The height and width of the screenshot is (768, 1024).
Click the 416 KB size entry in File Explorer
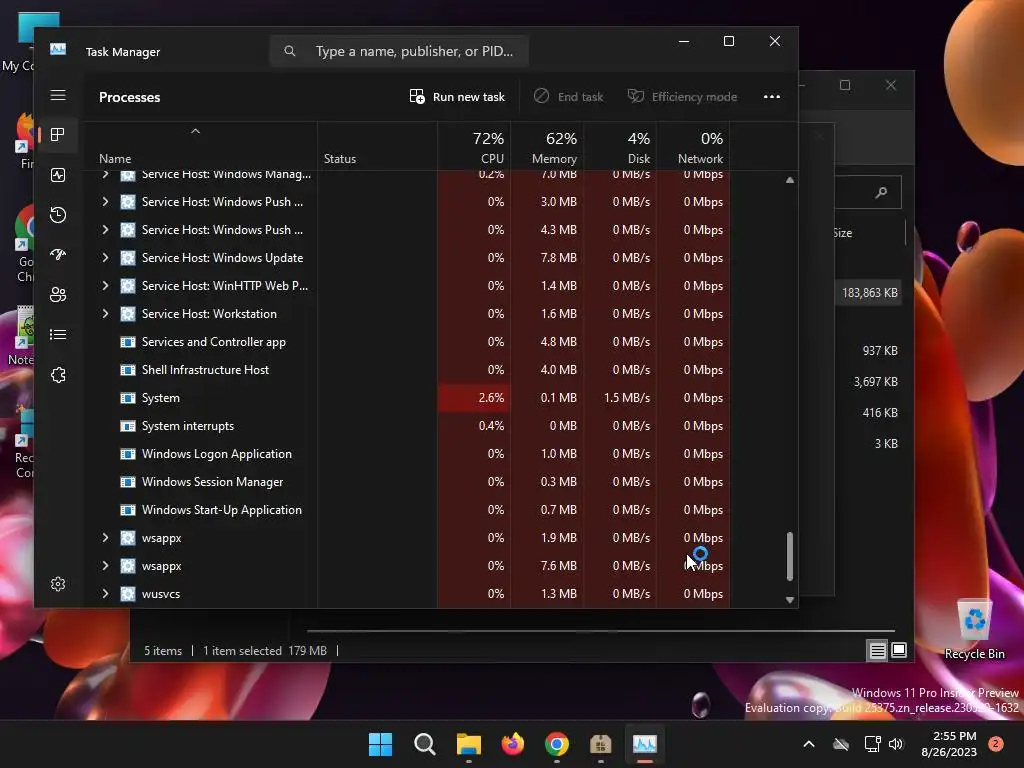880,413
